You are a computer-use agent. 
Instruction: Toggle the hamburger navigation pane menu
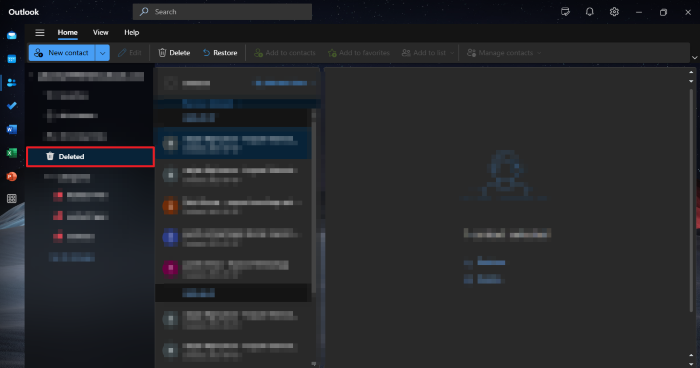coord(40,33)
